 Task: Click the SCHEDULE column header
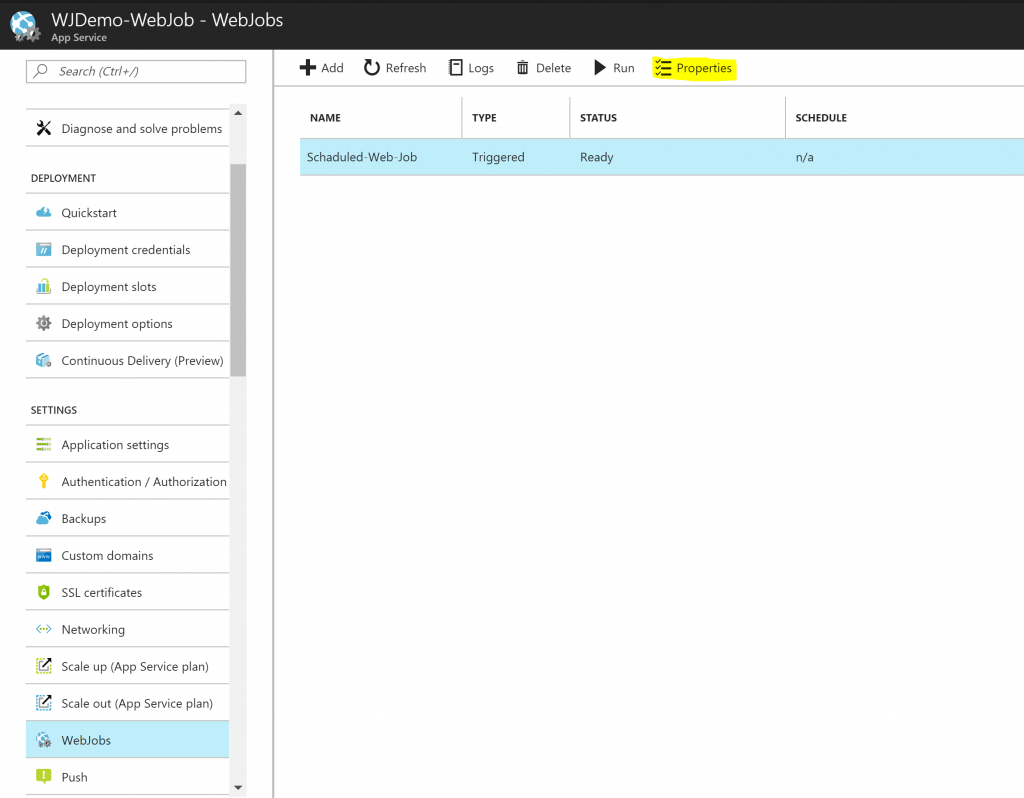(x=821, y=118)
